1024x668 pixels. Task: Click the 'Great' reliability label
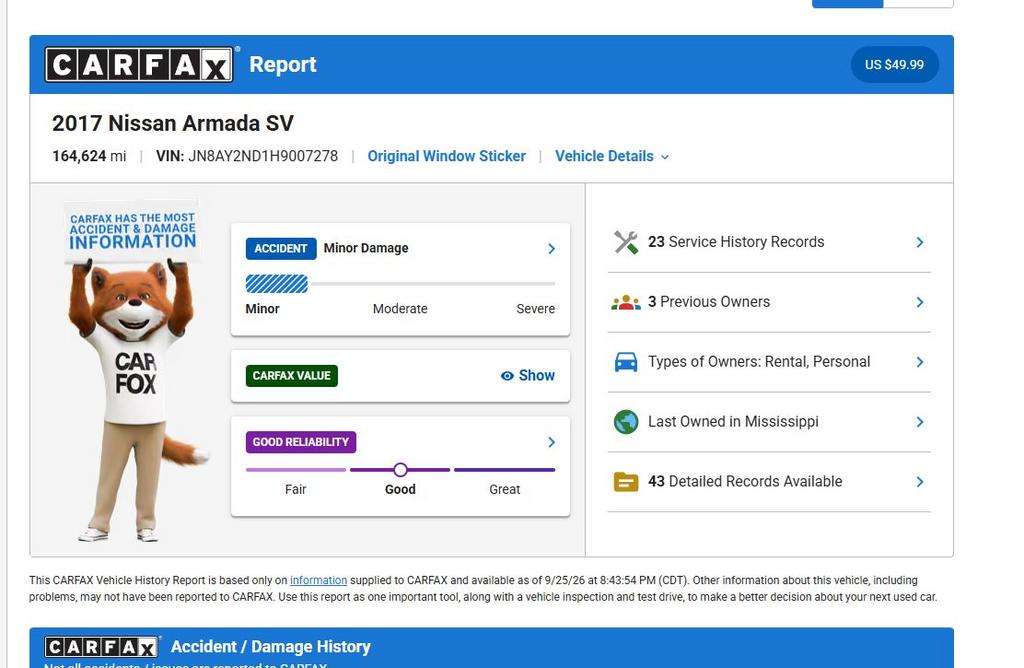click(x=505, y=490)
